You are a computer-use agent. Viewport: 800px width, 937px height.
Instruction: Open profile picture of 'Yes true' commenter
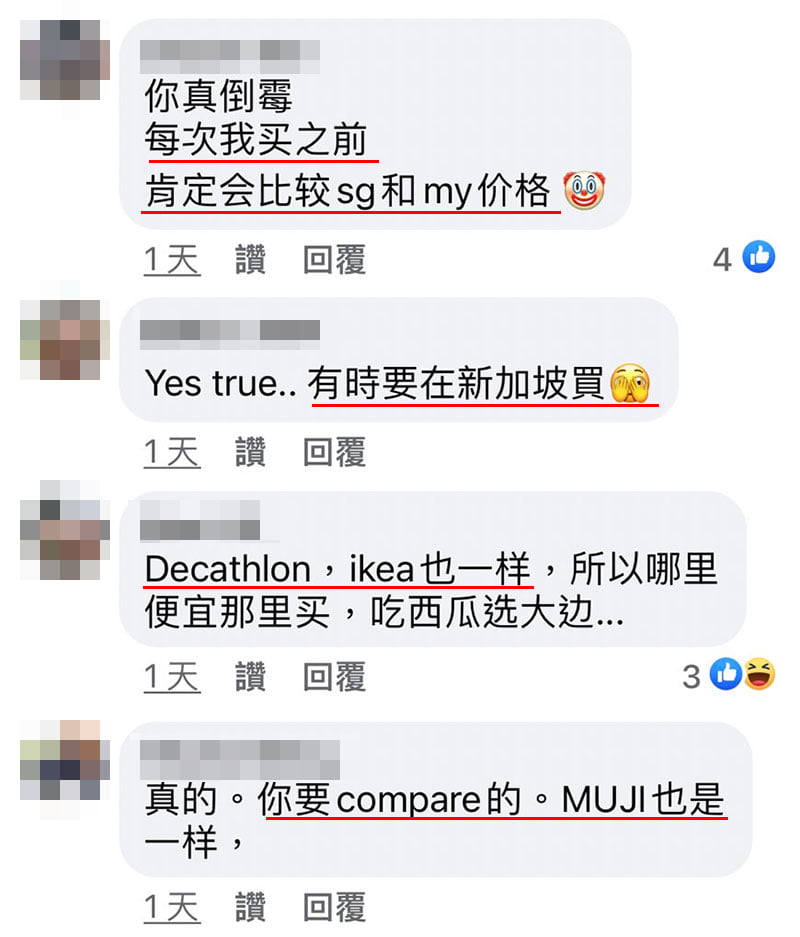click(x=65, y=339)
